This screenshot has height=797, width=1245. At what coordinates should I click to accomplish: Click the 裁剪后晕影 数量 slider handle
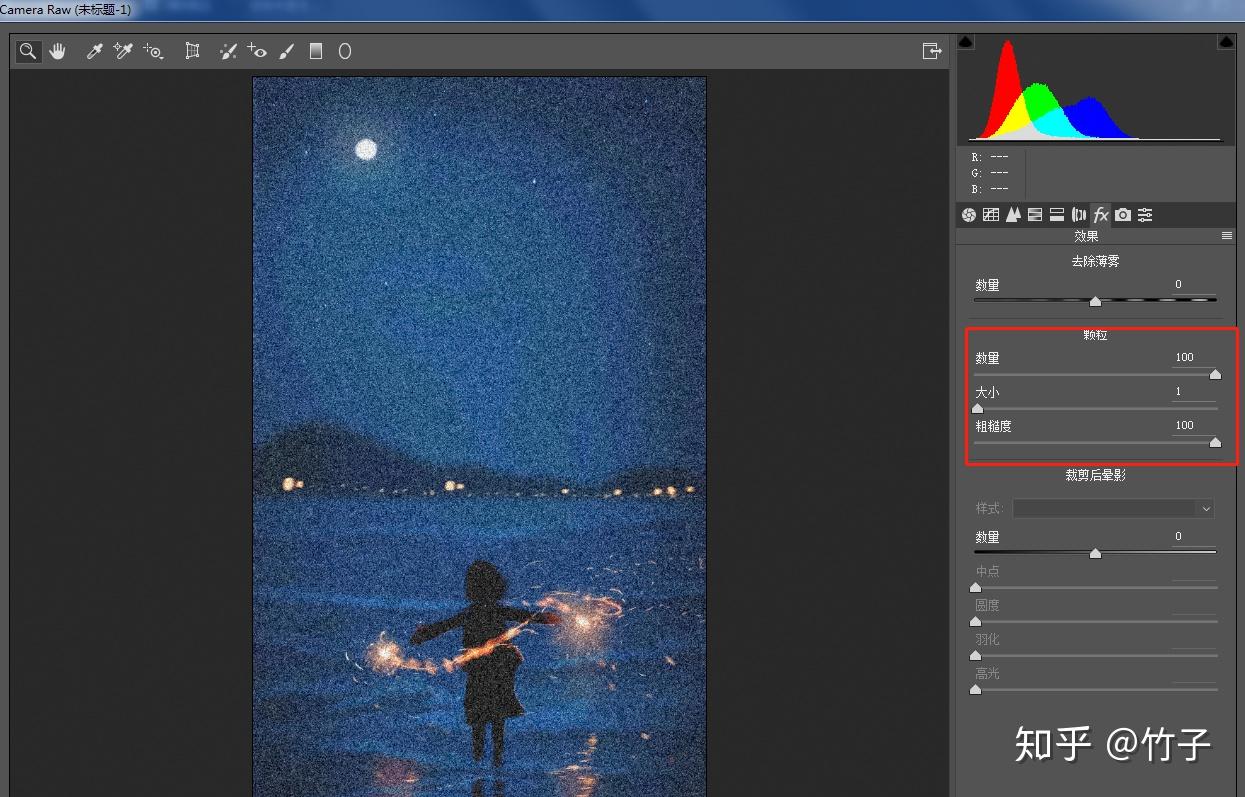(x=1095, y=553)
